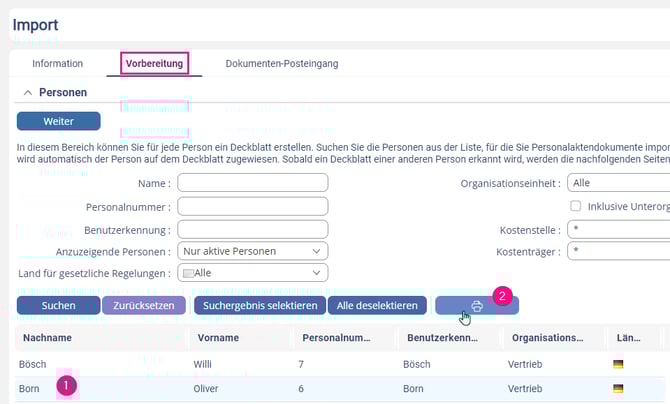
Task: Click Suchergebnis selektieren button
Action: [x=259, y=305]
